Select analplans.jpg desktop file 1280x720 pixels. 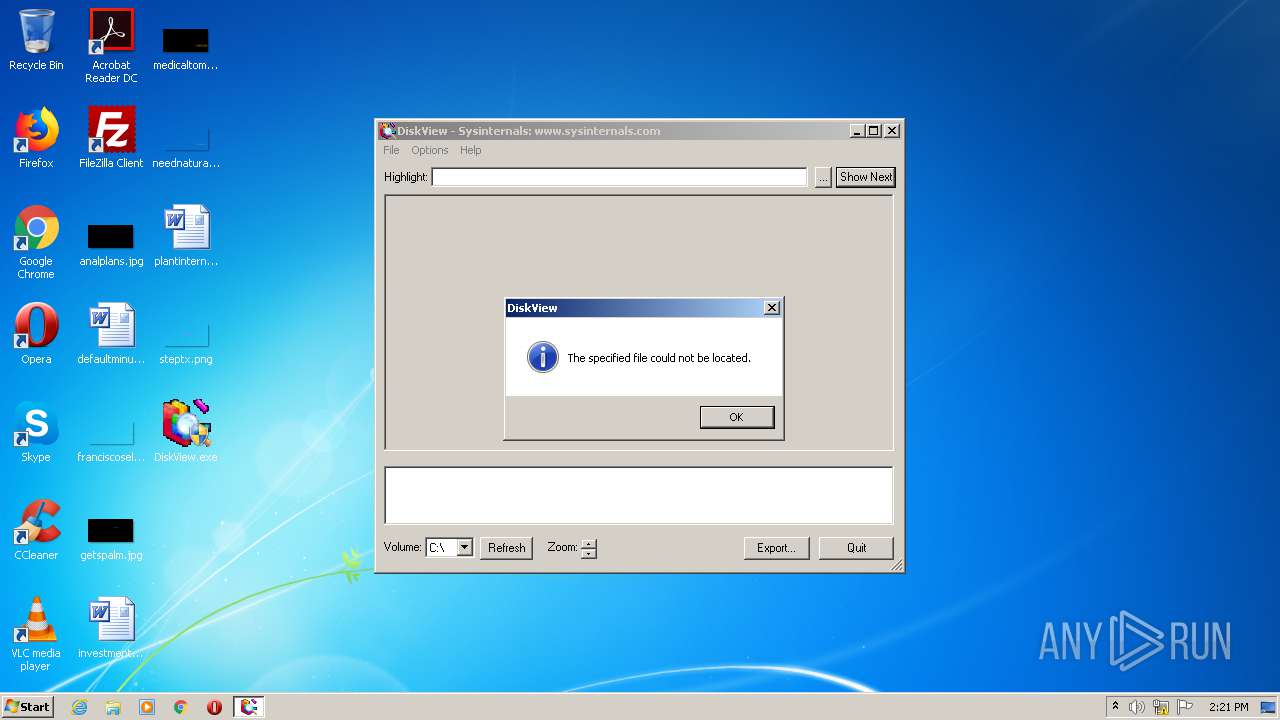pos(111,243)
